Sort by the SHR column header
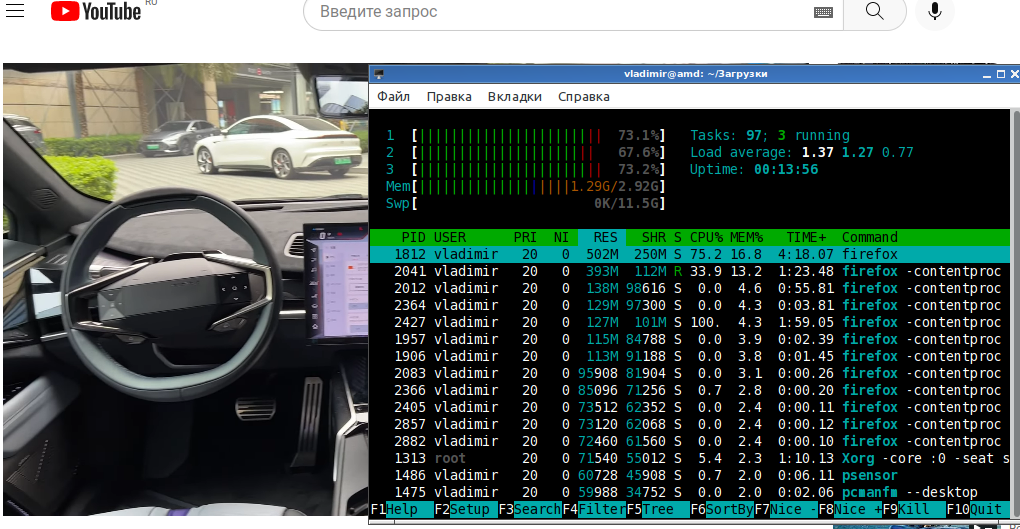 (x=654, y=237)
